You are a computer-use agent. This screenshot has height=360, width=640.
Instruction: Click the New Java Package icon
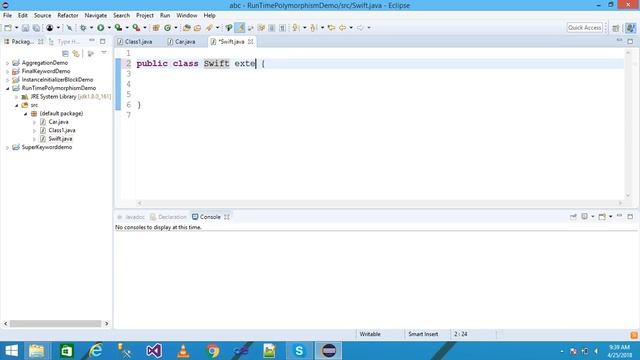click(156, 28)
